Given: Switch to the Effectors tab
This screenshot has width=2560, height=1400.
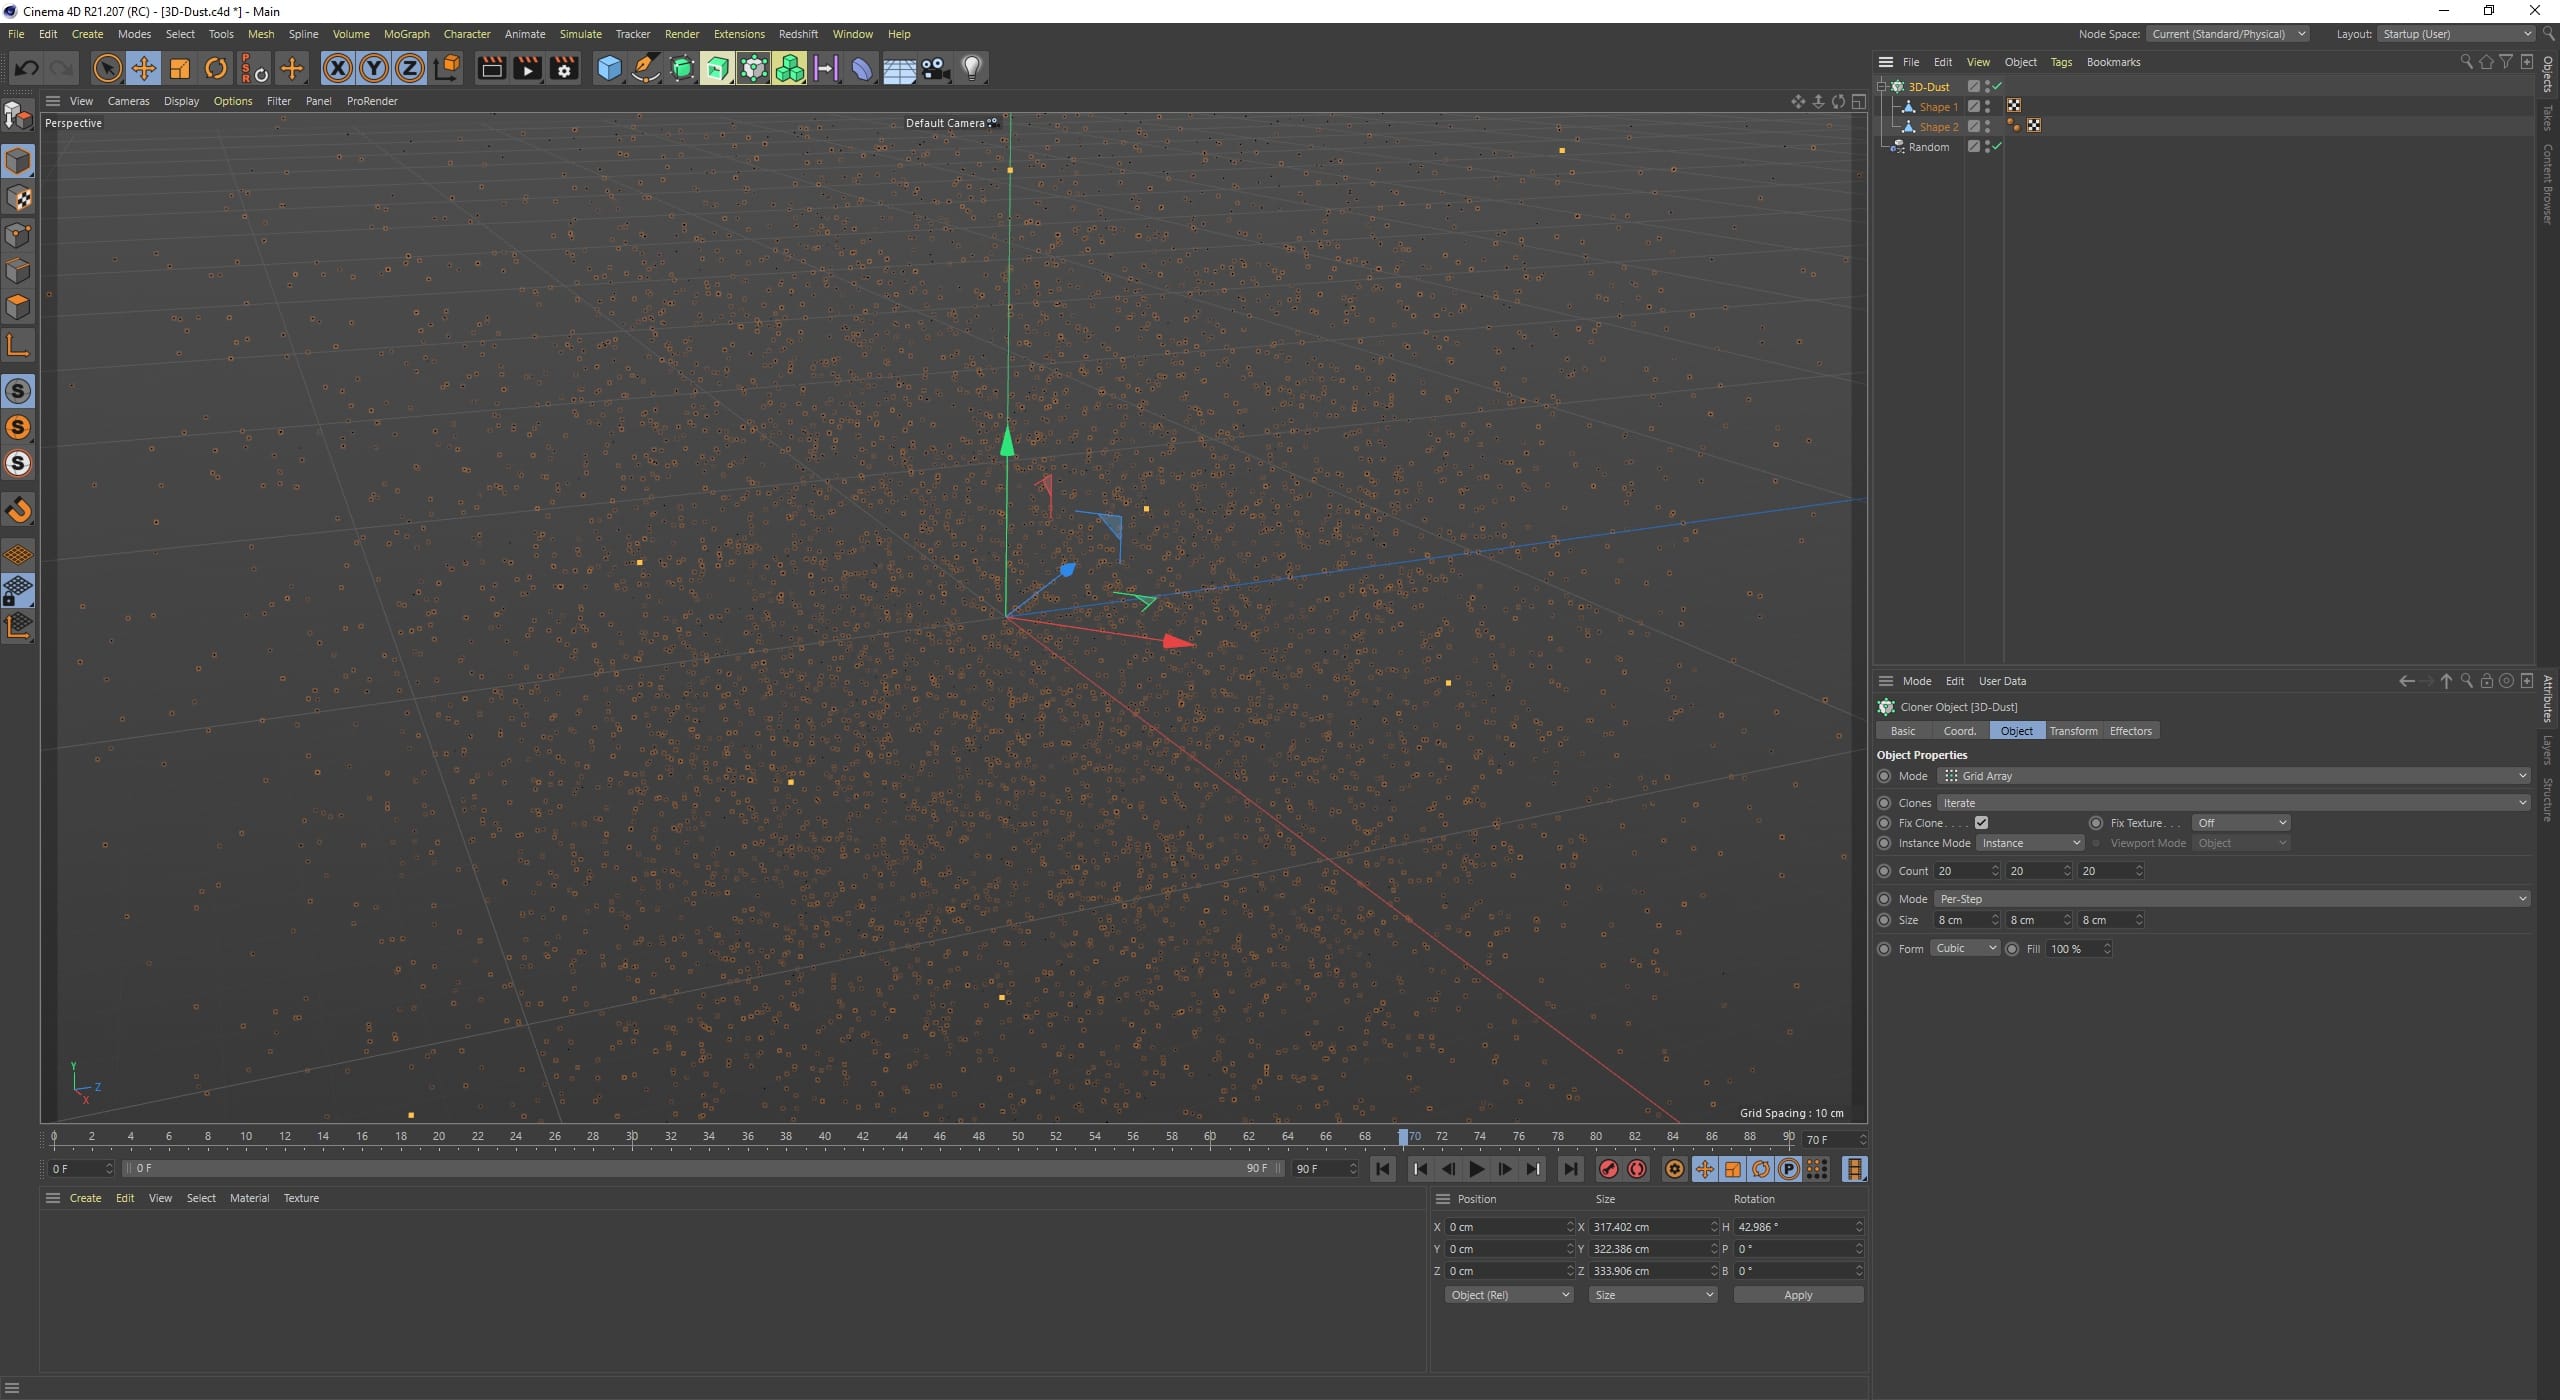Looking at the screenshot, I should 2130,731.
